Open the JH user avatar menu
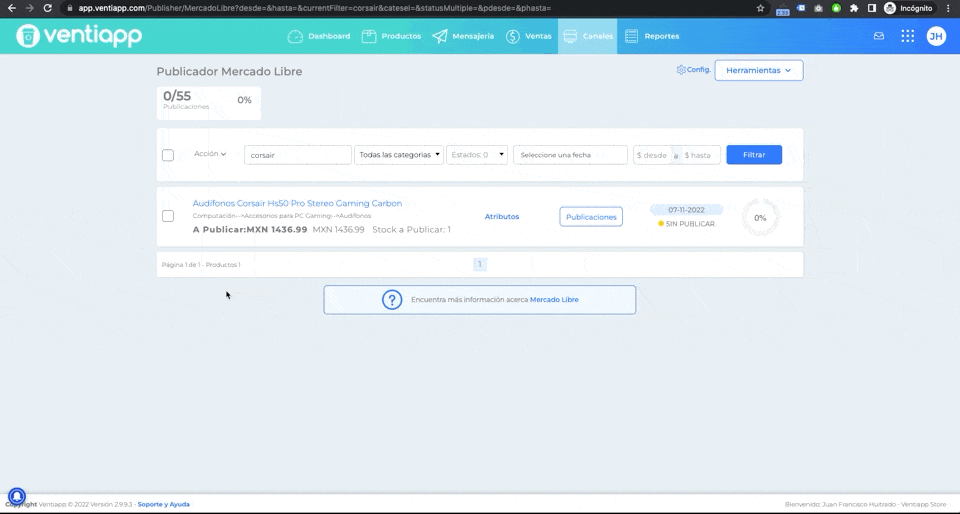The width and height of the screenshot is (960, 514). click(936, 36)
